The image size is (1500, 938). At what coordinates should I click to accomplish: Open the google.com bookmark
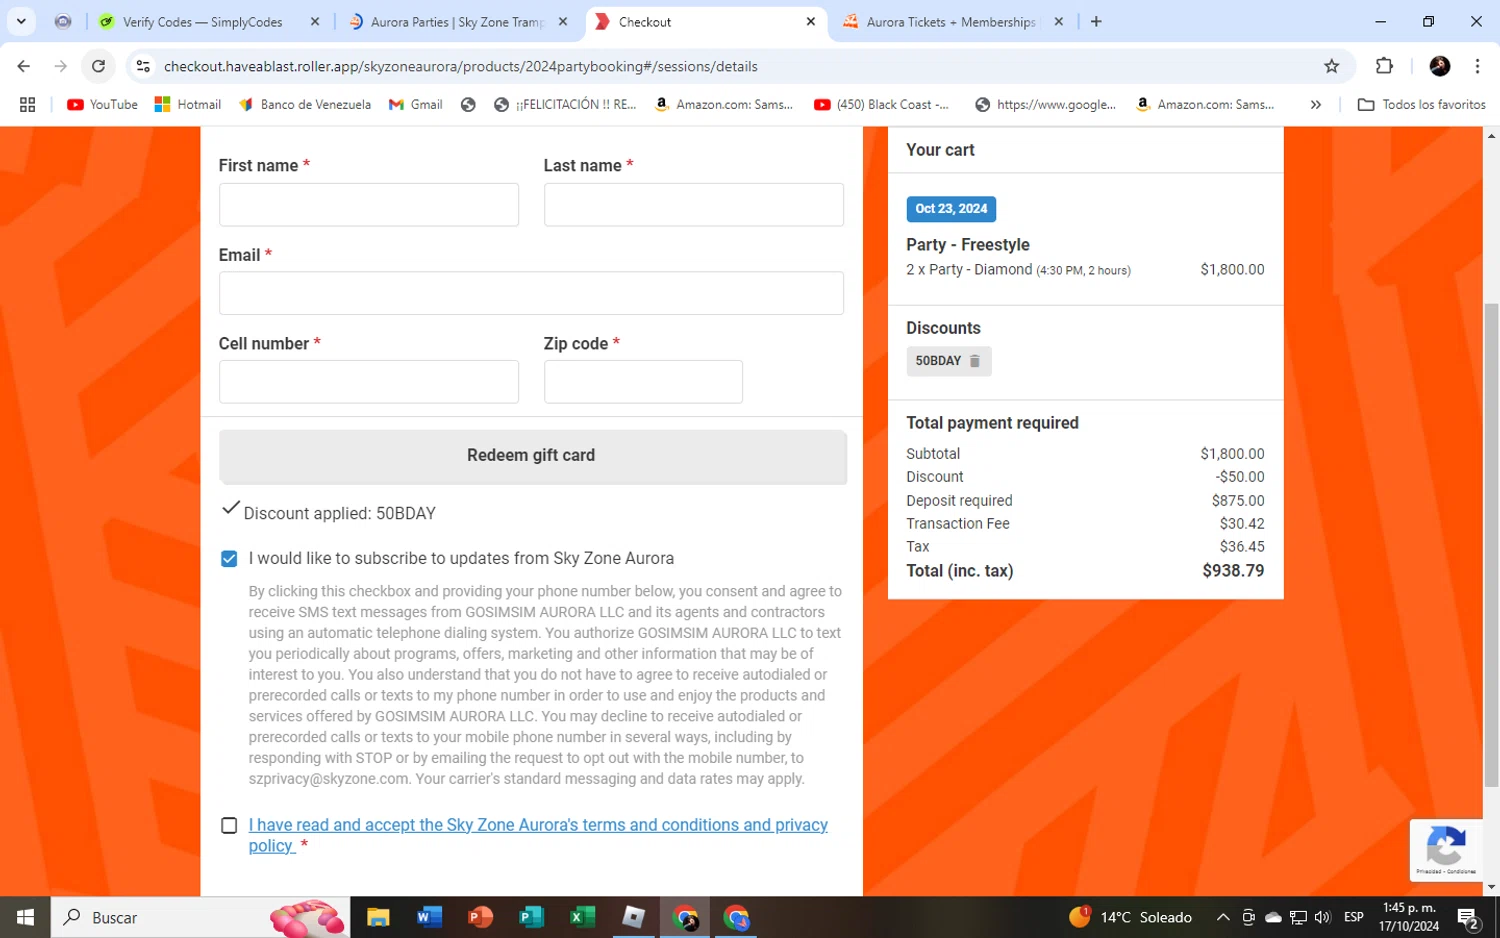click(1045, 104)
